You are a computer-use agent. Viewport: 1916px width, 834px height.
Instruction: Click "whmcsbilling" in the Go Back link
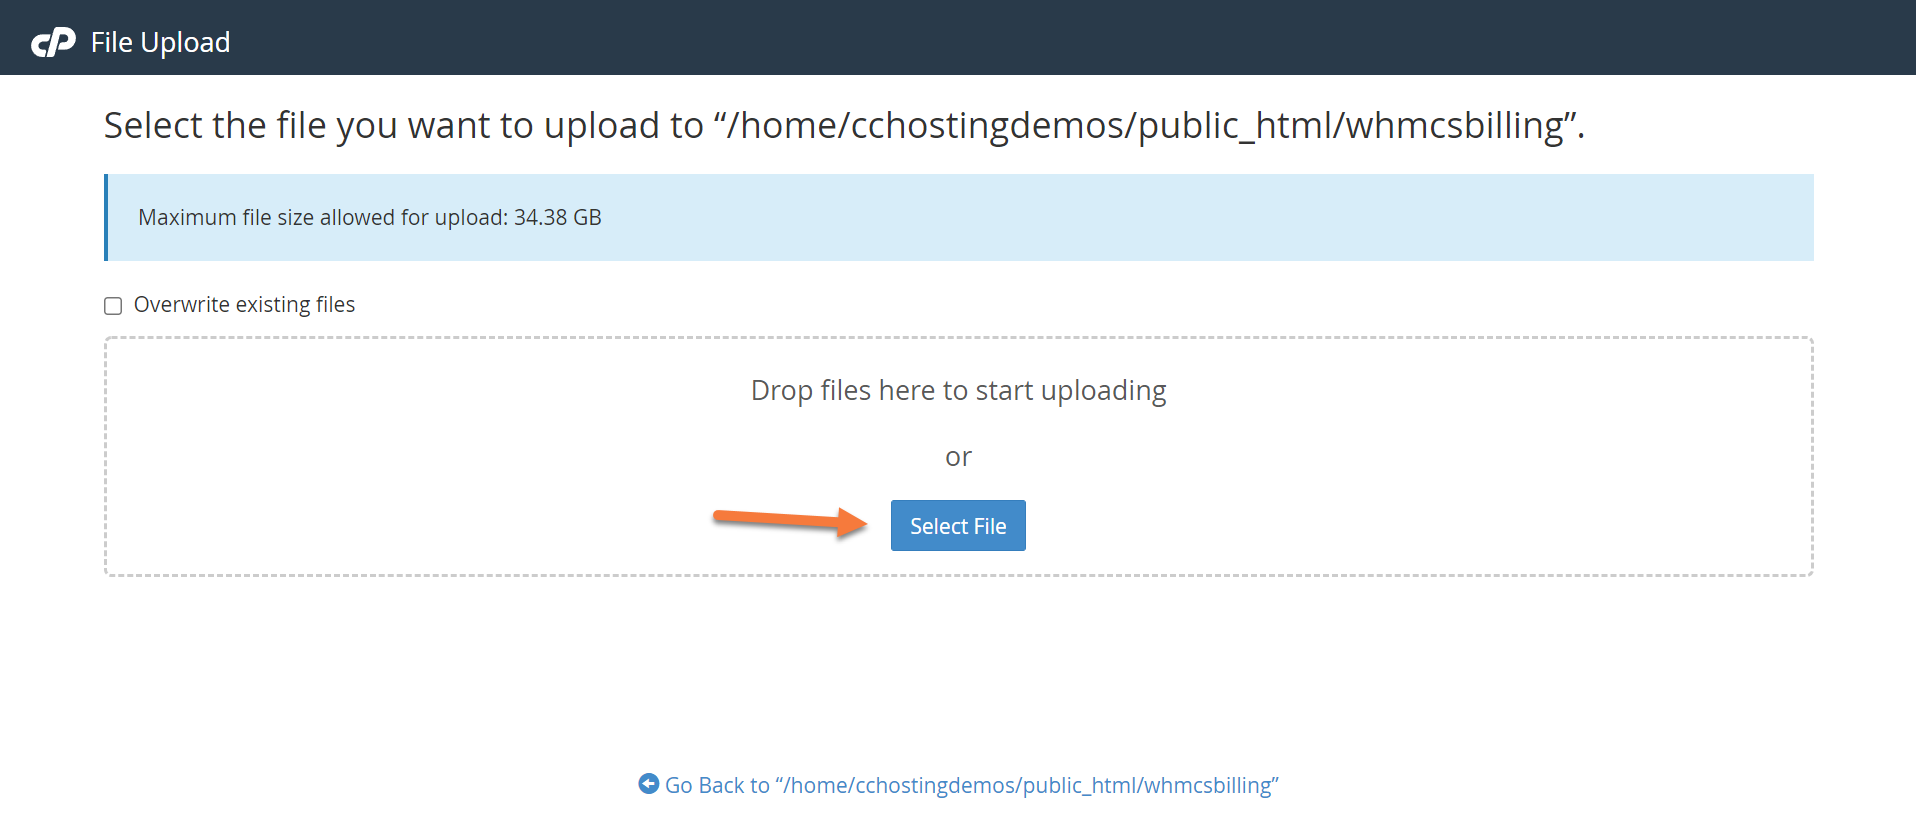coord(1207,786)
